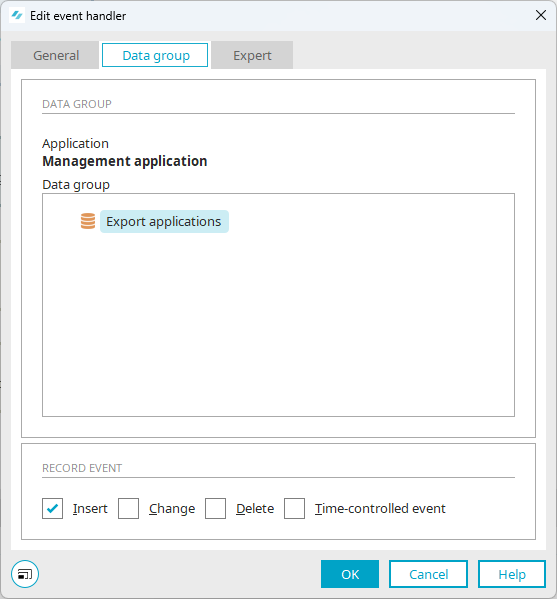Click the Cancel button
Screen dimensions: 557x599
(x=428, y=574)
